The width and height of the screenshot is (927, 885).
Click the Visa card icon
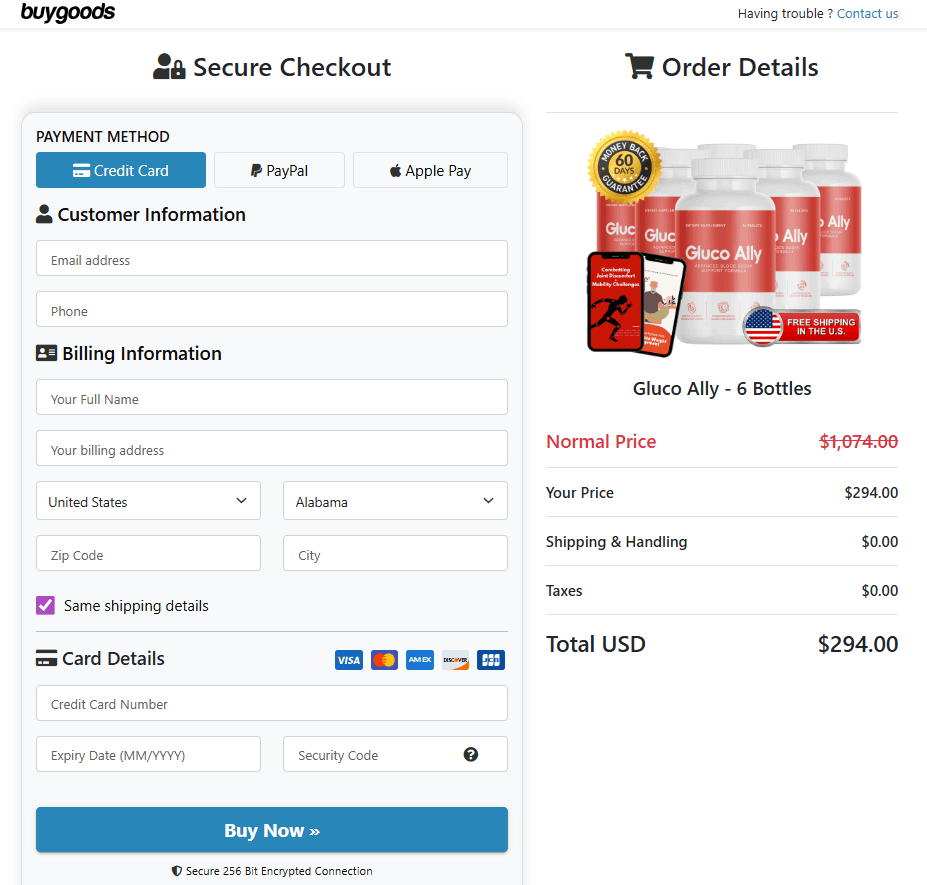point(349,660)
